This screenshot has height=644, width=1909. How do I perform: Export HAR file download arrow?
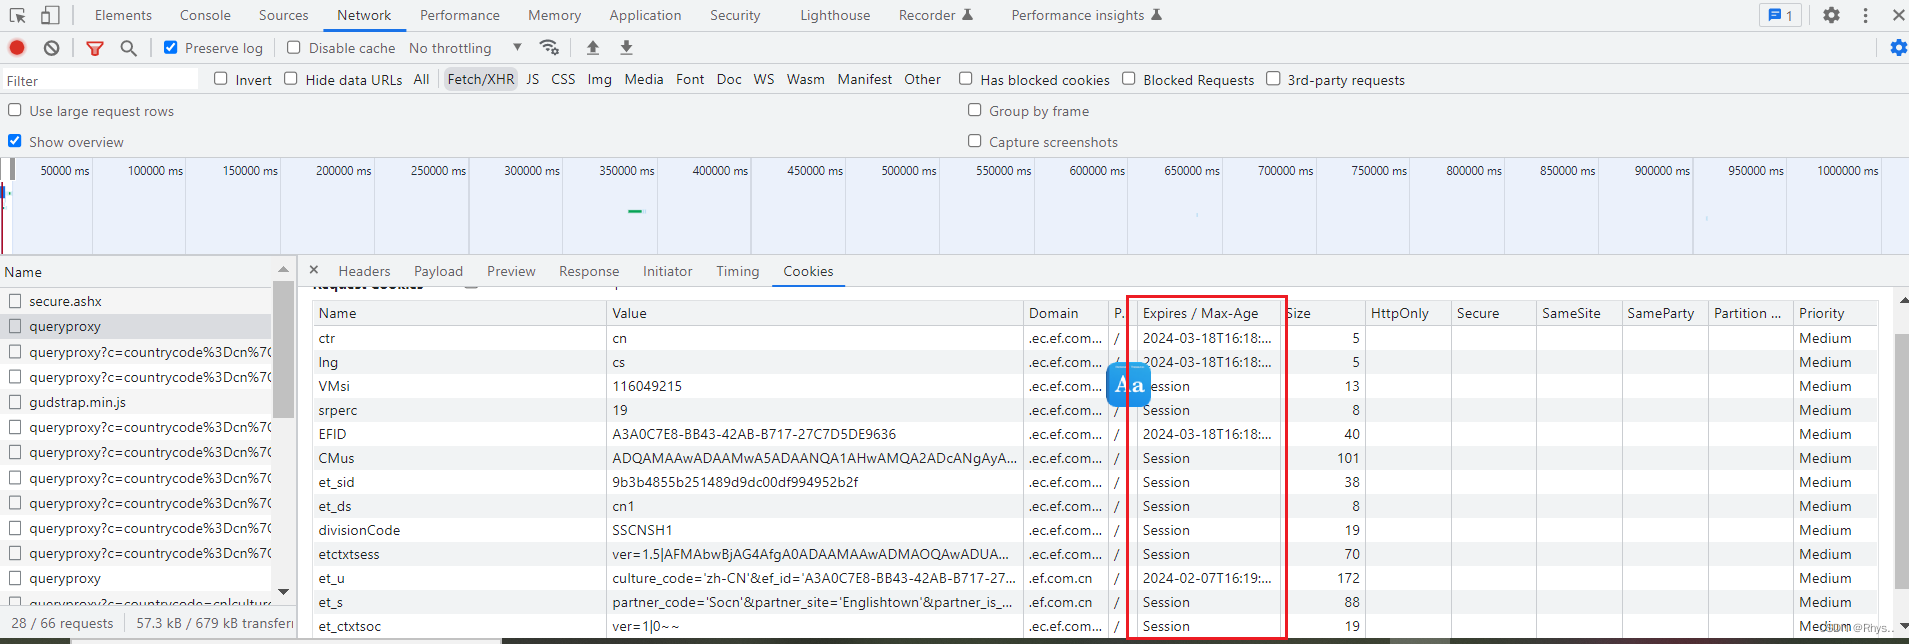point(626,47)
